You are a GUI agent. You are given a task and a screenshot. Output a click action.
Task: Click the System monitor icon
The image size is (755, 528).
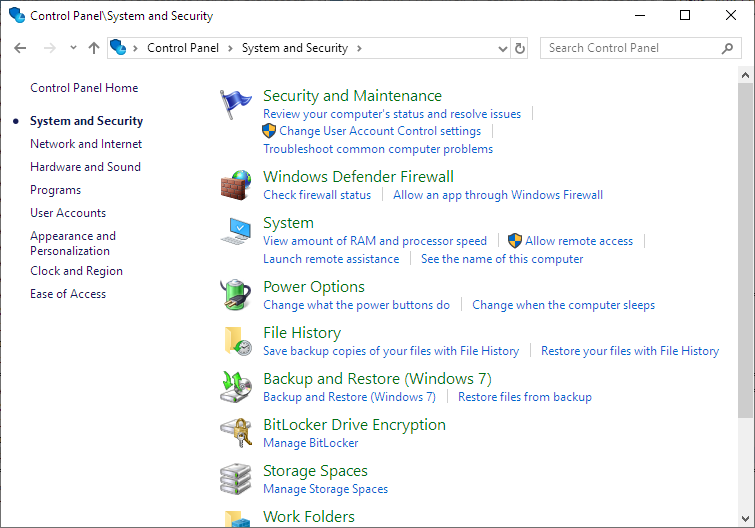(x=236, y=231)
